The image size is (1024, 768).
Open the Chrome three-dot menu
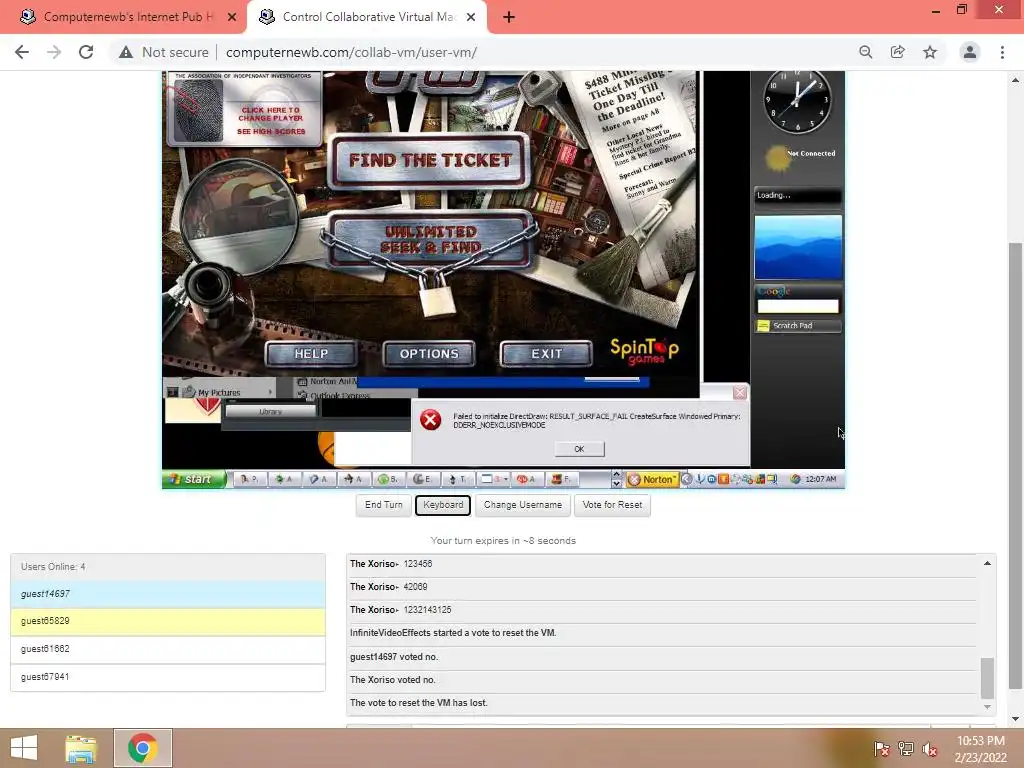click(1002, 52)
